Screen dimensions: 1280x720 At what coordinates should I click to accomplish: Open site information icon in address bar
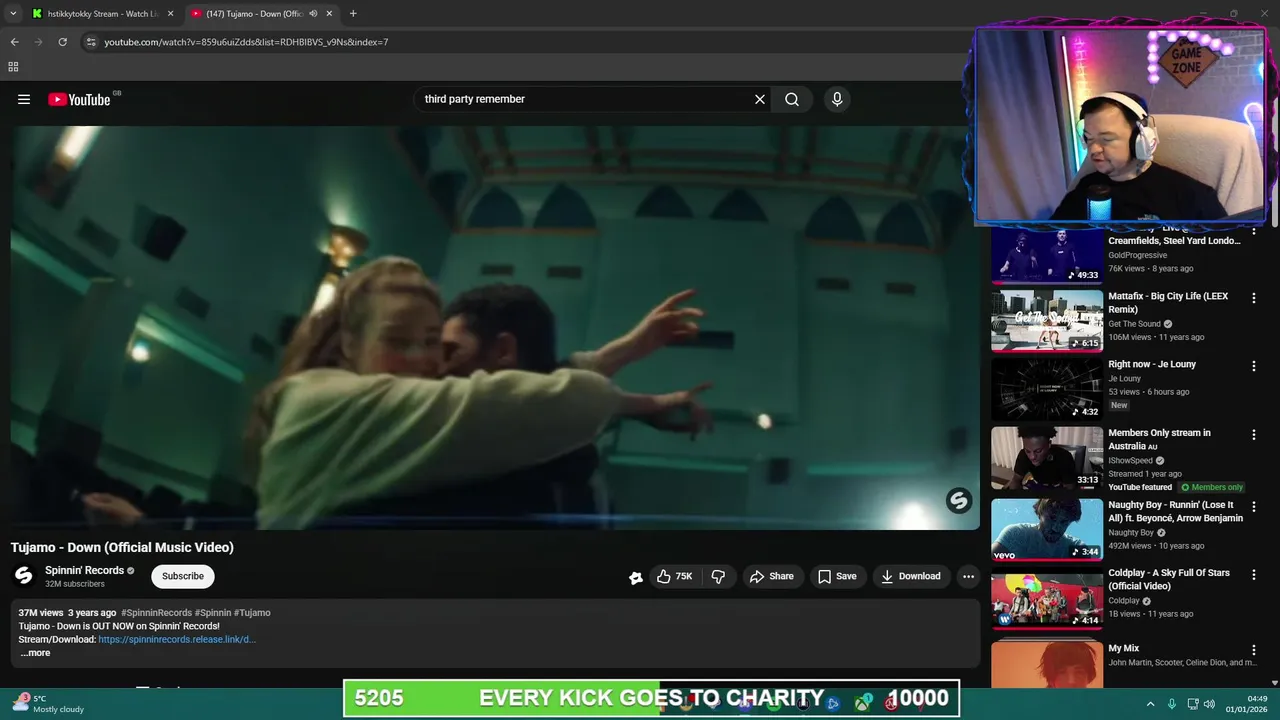(x=91, y=42)
